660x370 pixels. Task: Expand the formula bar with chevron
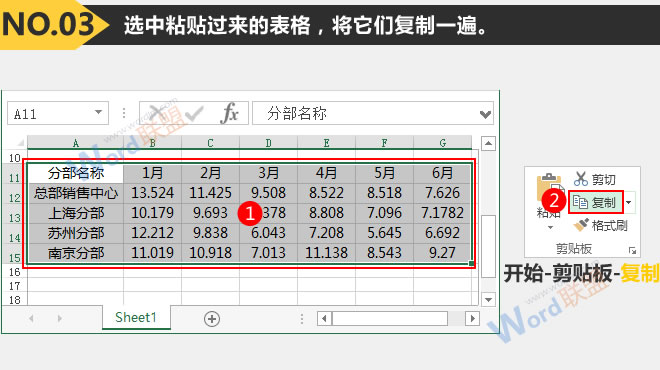485,114
